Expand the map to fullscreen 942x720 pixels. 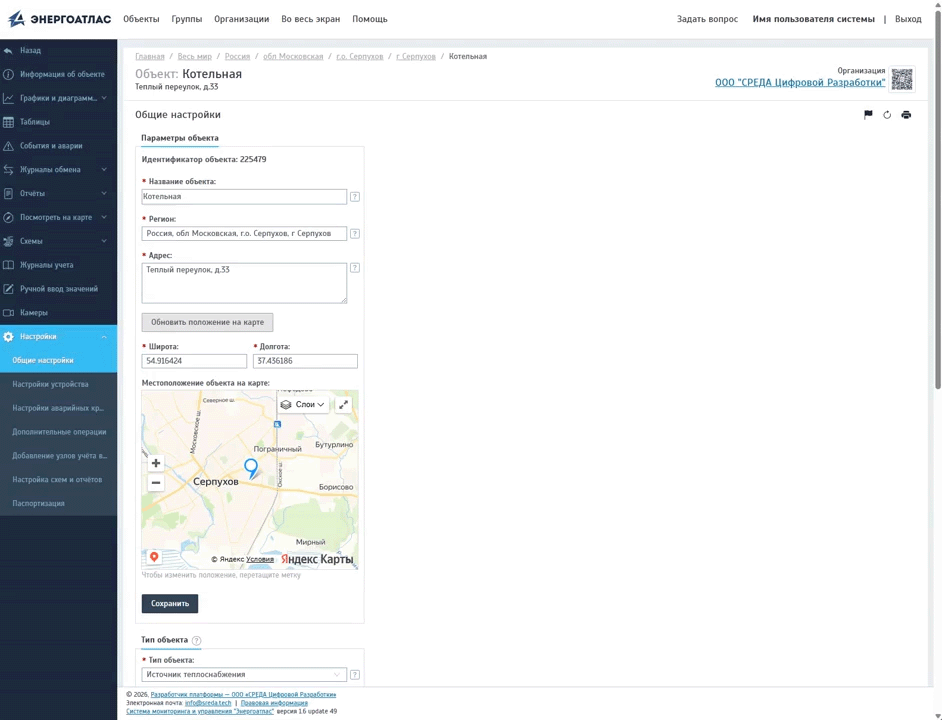point(343,404)
